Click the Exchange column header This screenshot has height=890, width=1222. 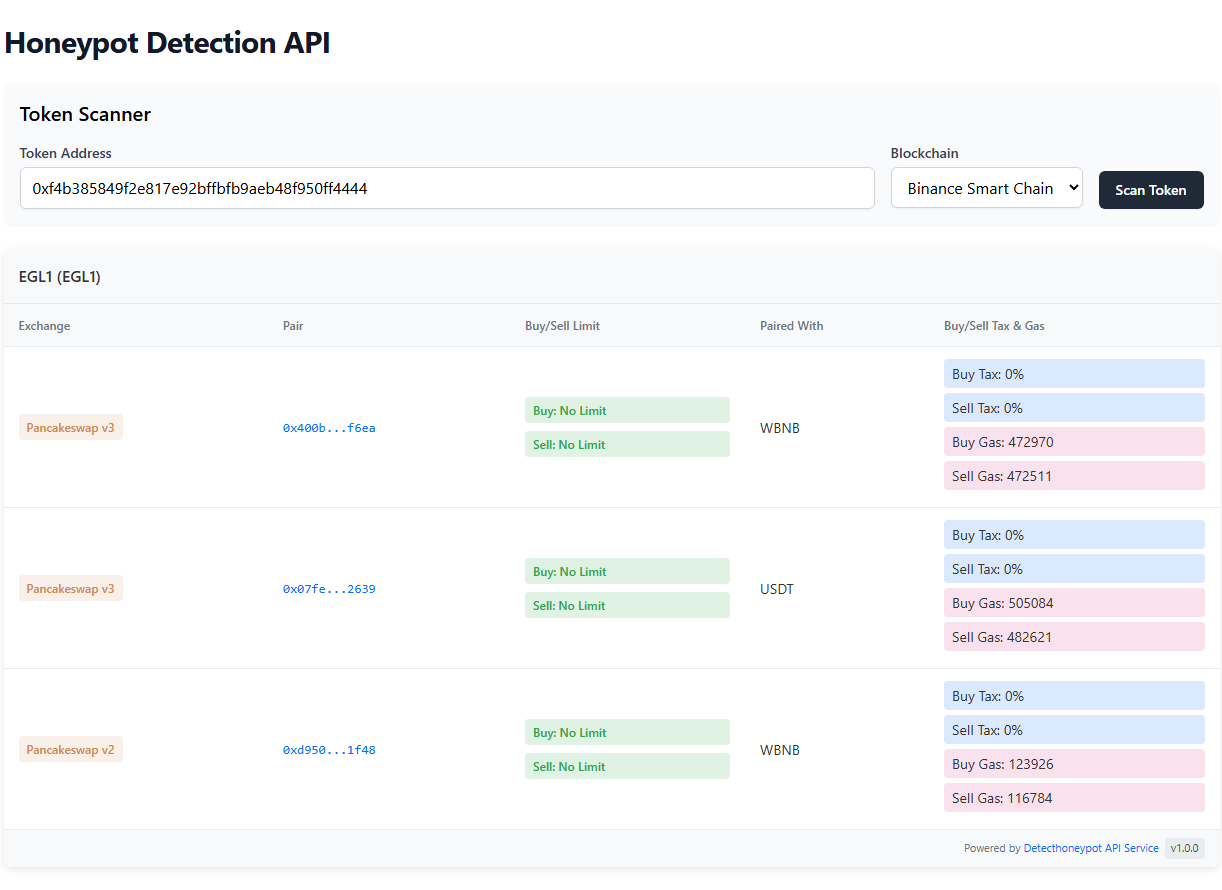click(45, 326)
